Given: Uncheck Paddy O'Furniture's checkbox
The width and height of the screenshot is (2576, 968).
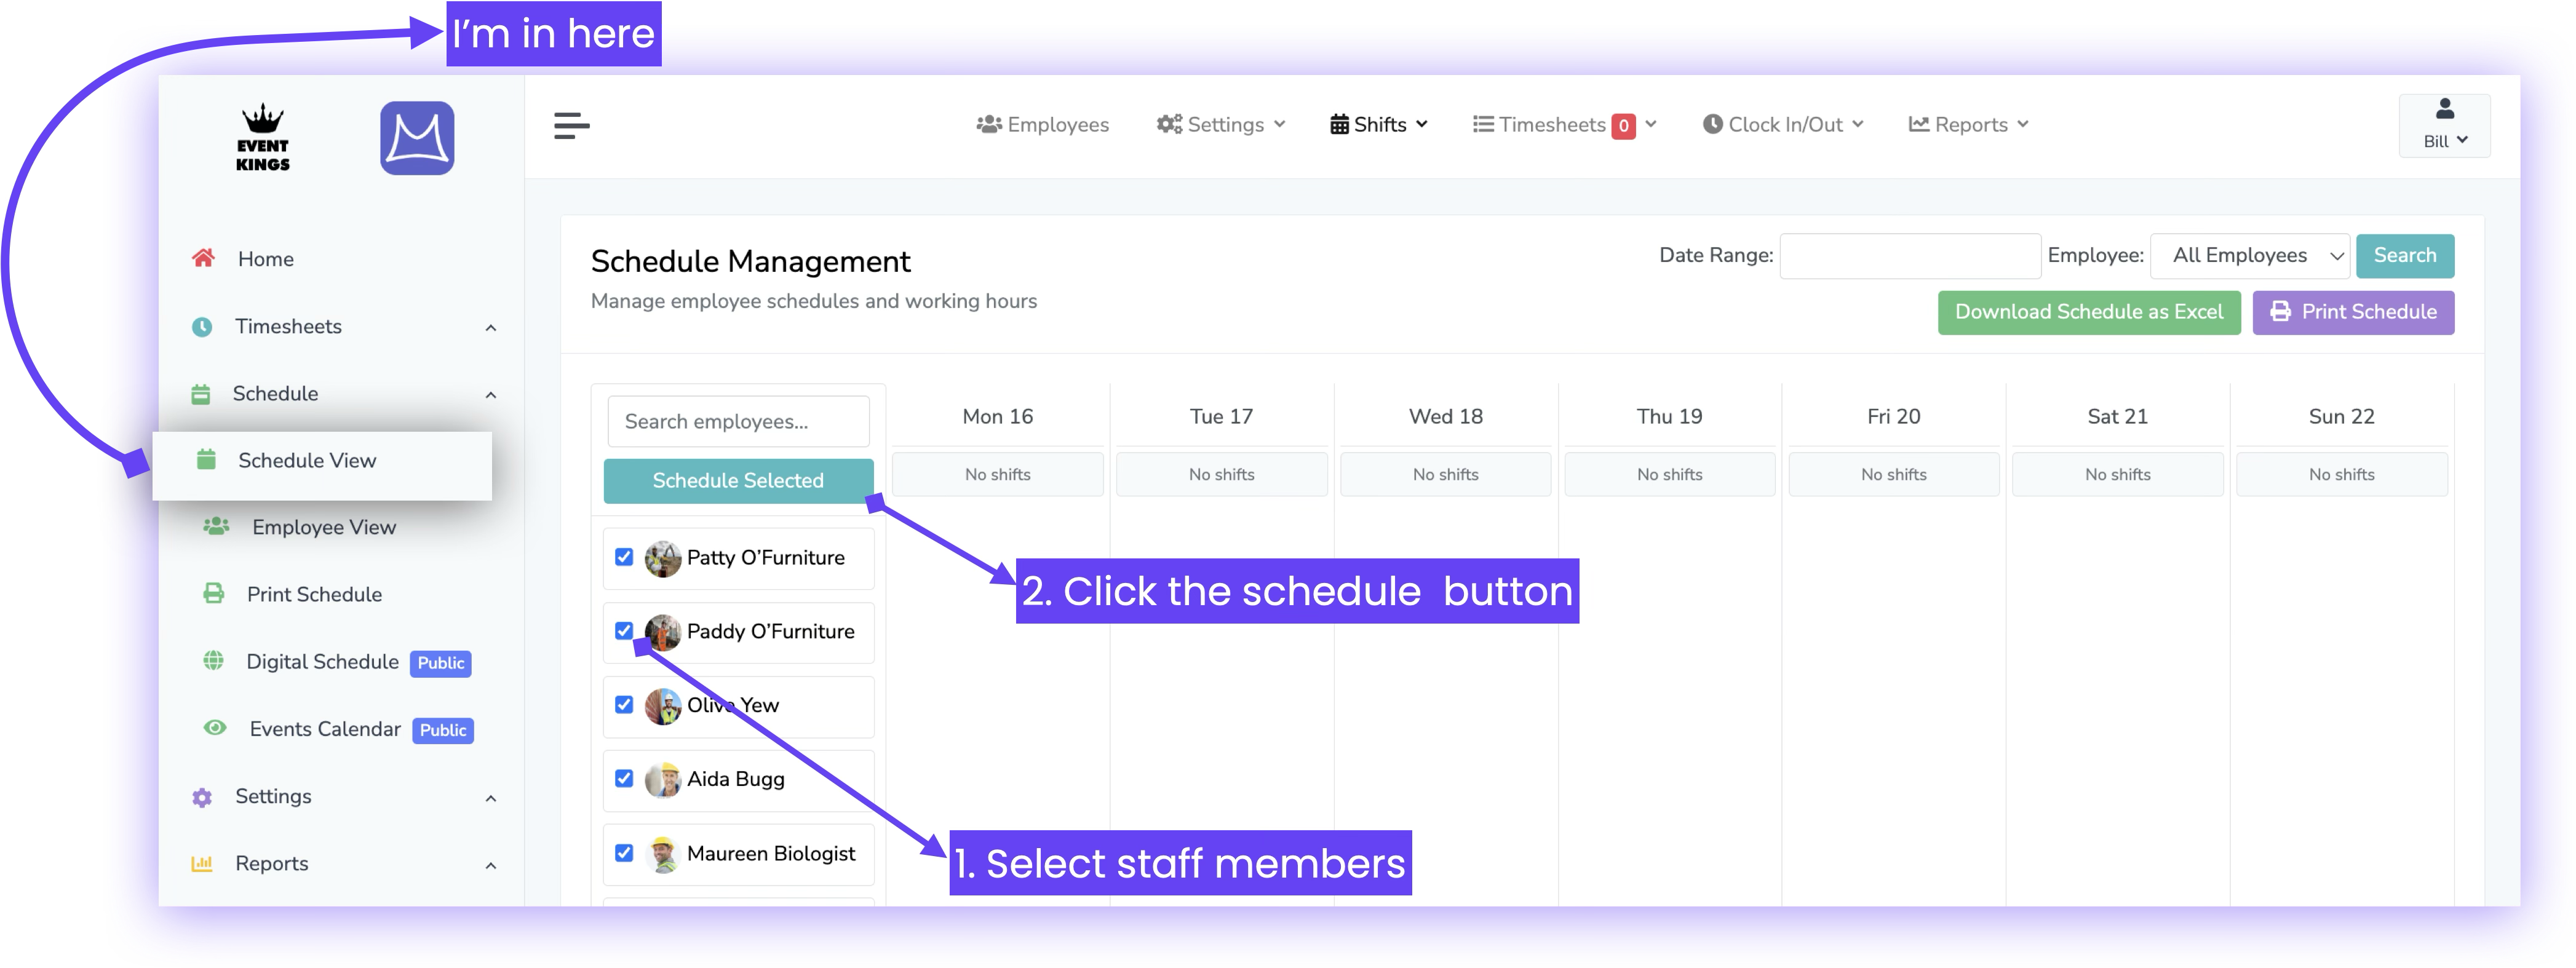Looking at the screenshot, I should pyautogui.click(x=624, y=631).
